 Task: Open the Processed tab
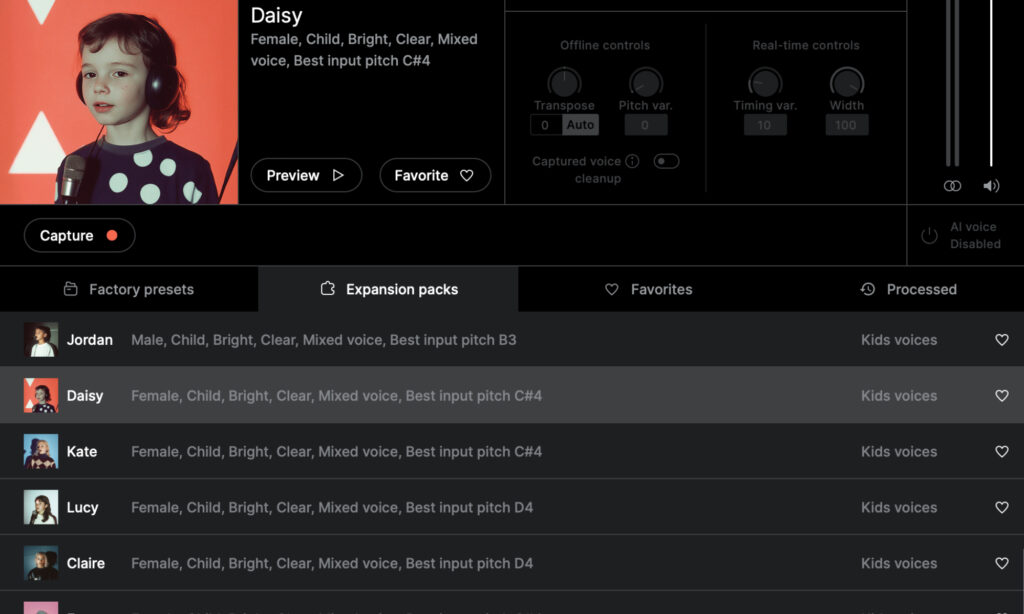[x=908, y=290]
